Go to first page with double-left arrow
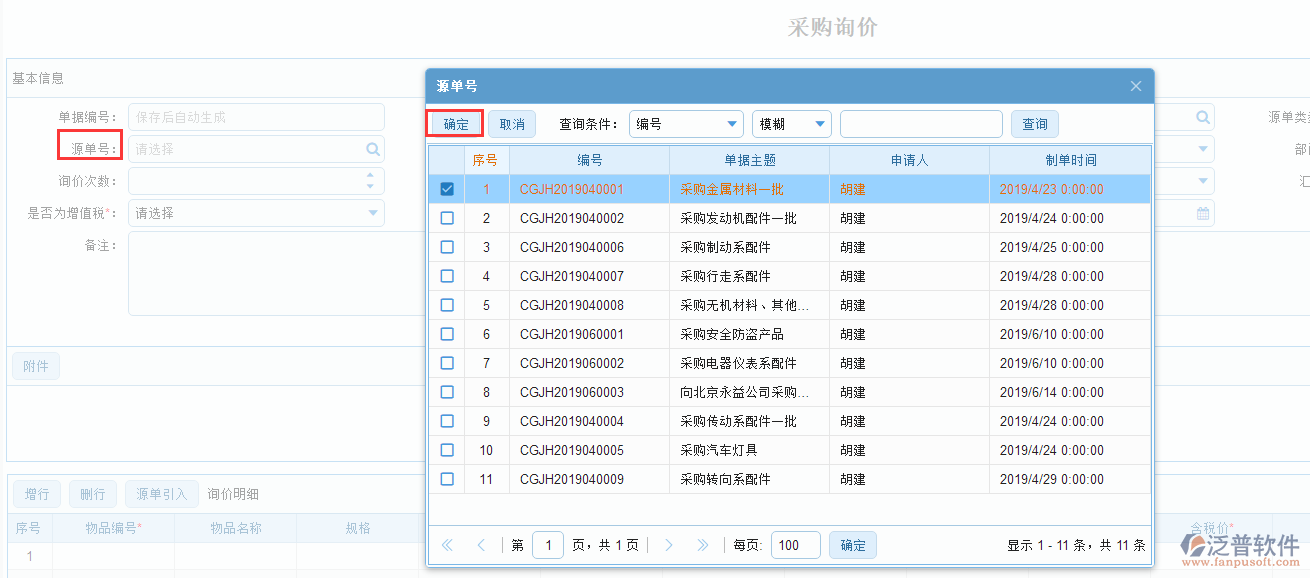The width and height of the screenshot is (1310, 578). point(447,544)
